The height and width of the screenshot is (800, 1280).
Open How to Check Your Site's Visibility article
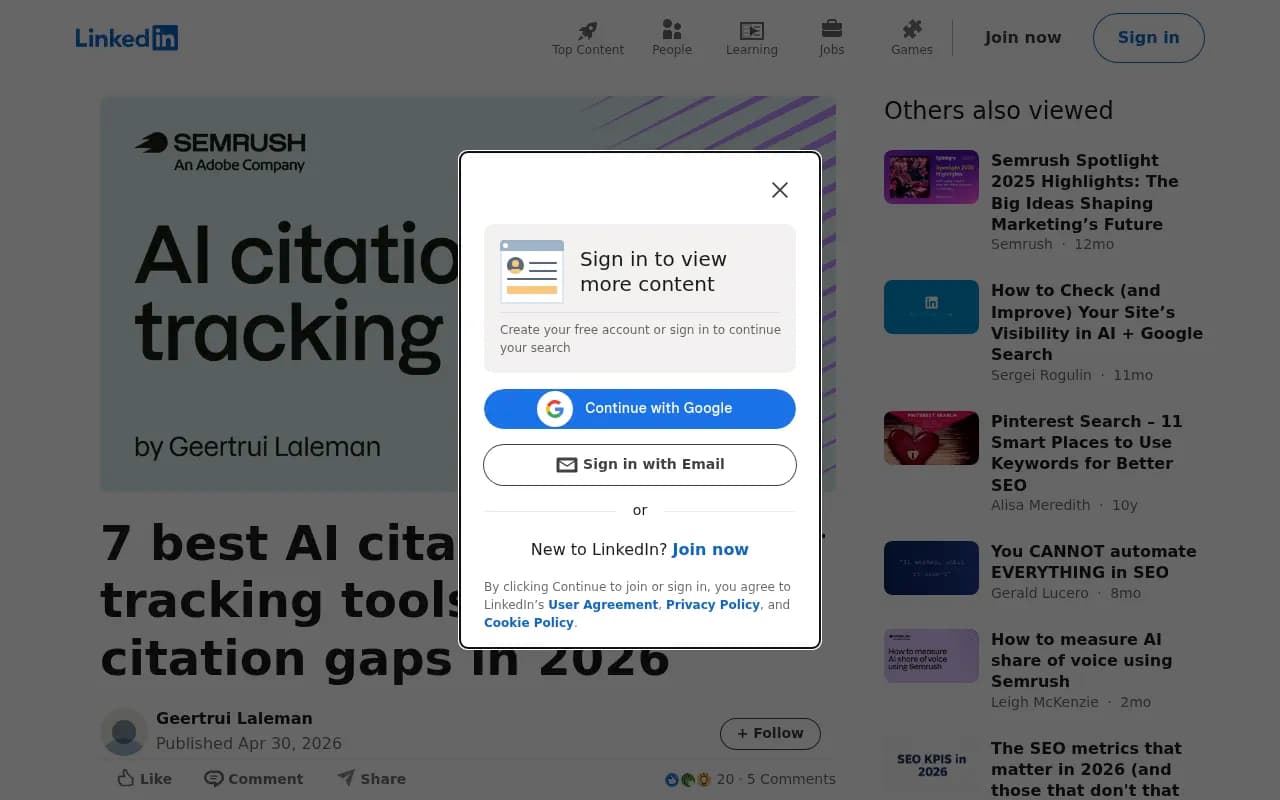[x=1097, y=322]
